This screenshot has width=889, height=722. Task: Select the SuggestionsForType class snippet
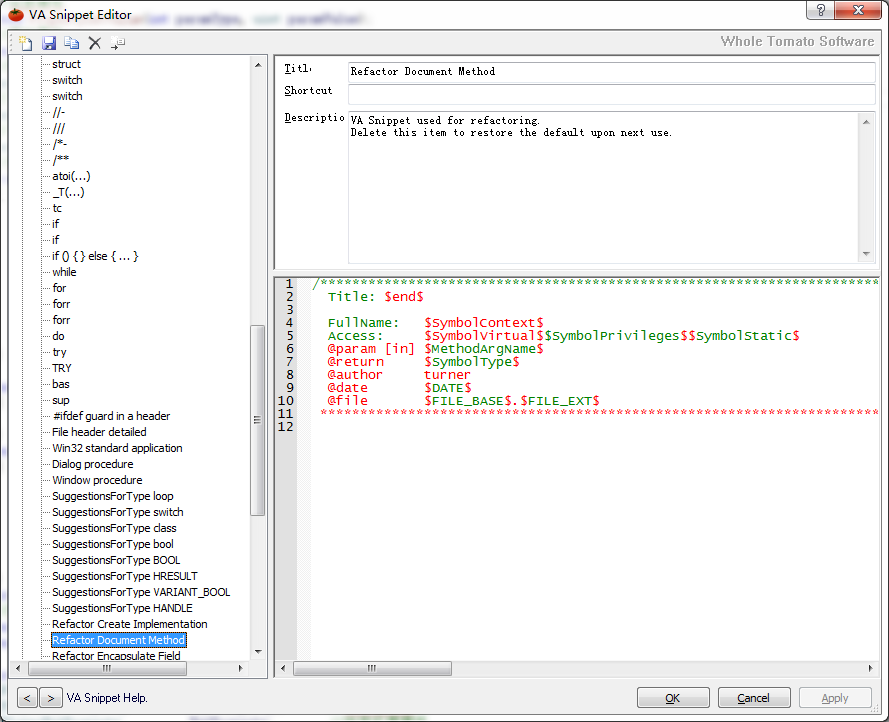pos(115,528)
